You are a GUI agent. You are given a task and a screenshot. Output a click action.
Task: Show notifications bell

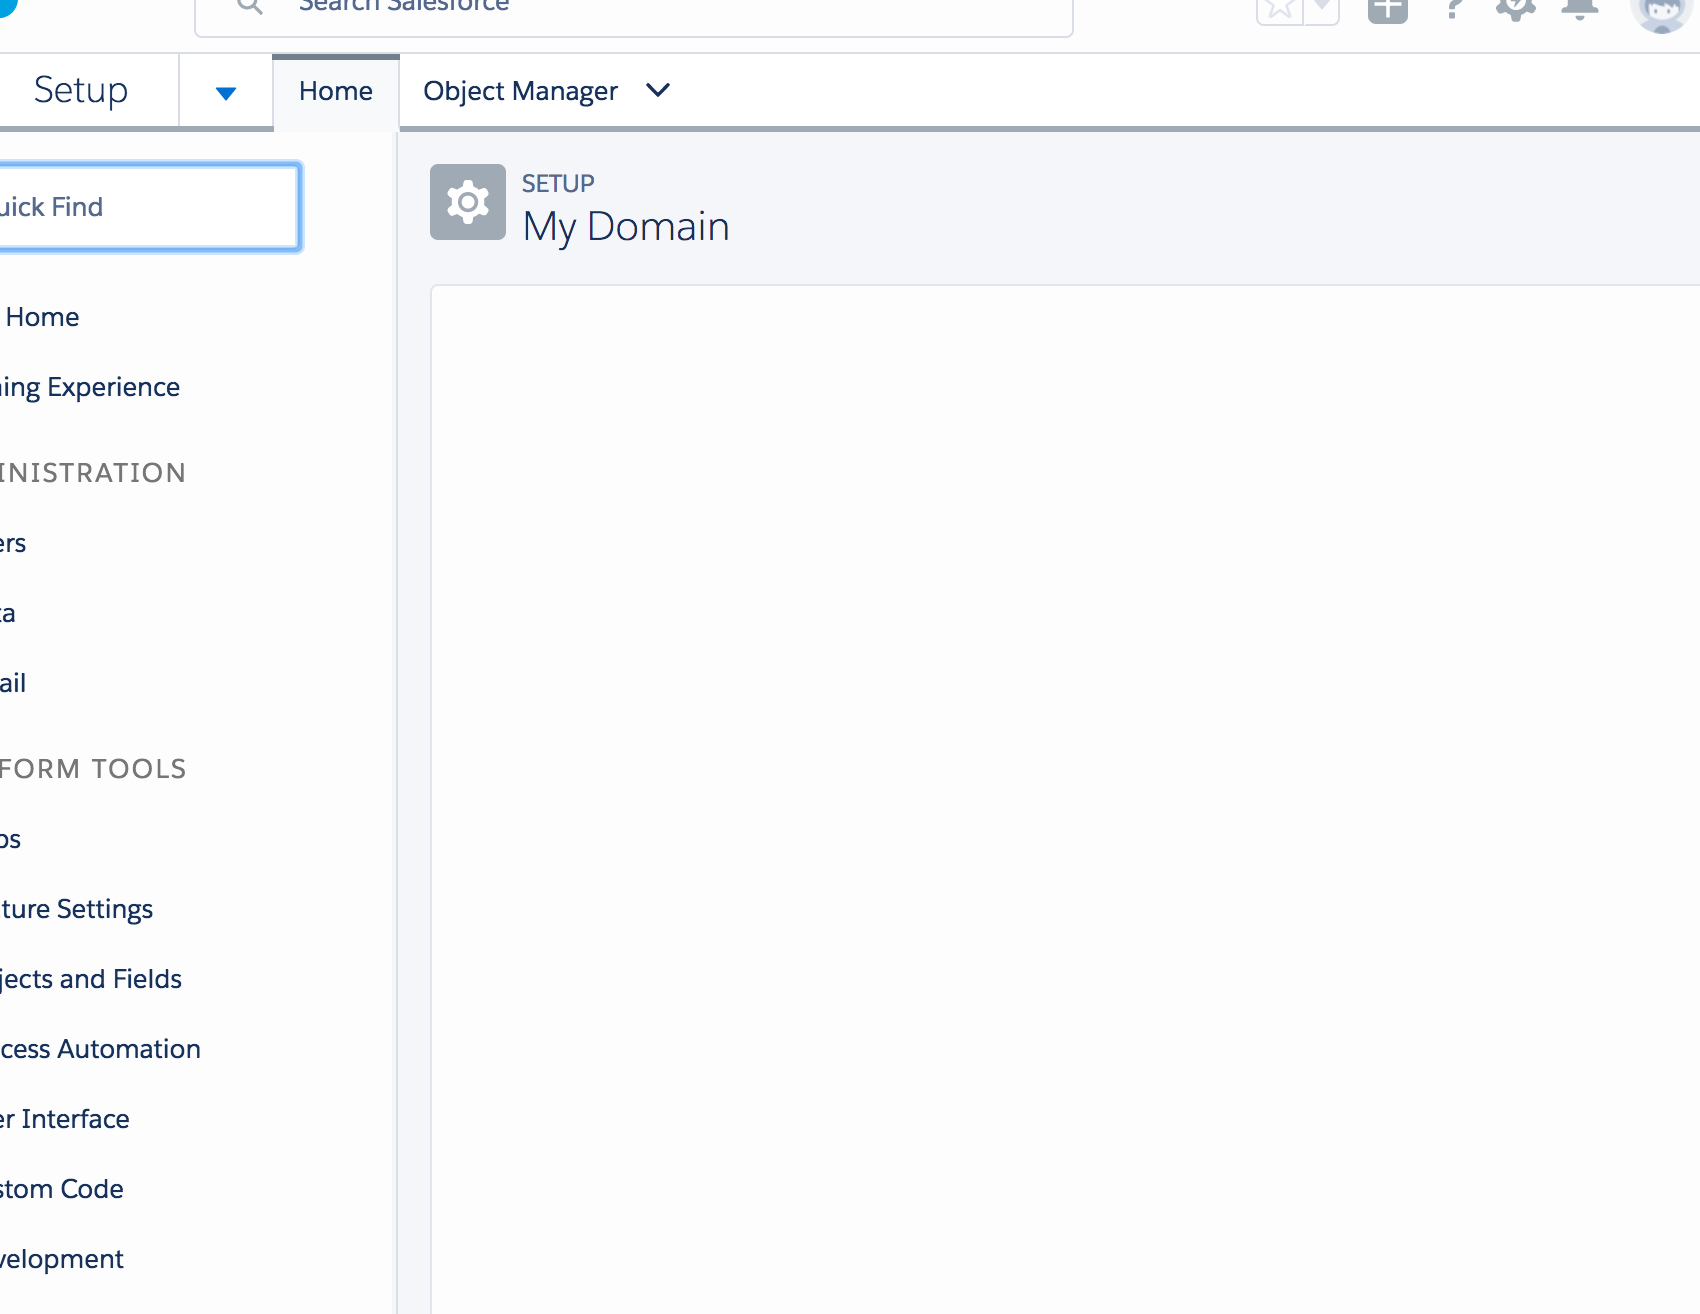1580,9
